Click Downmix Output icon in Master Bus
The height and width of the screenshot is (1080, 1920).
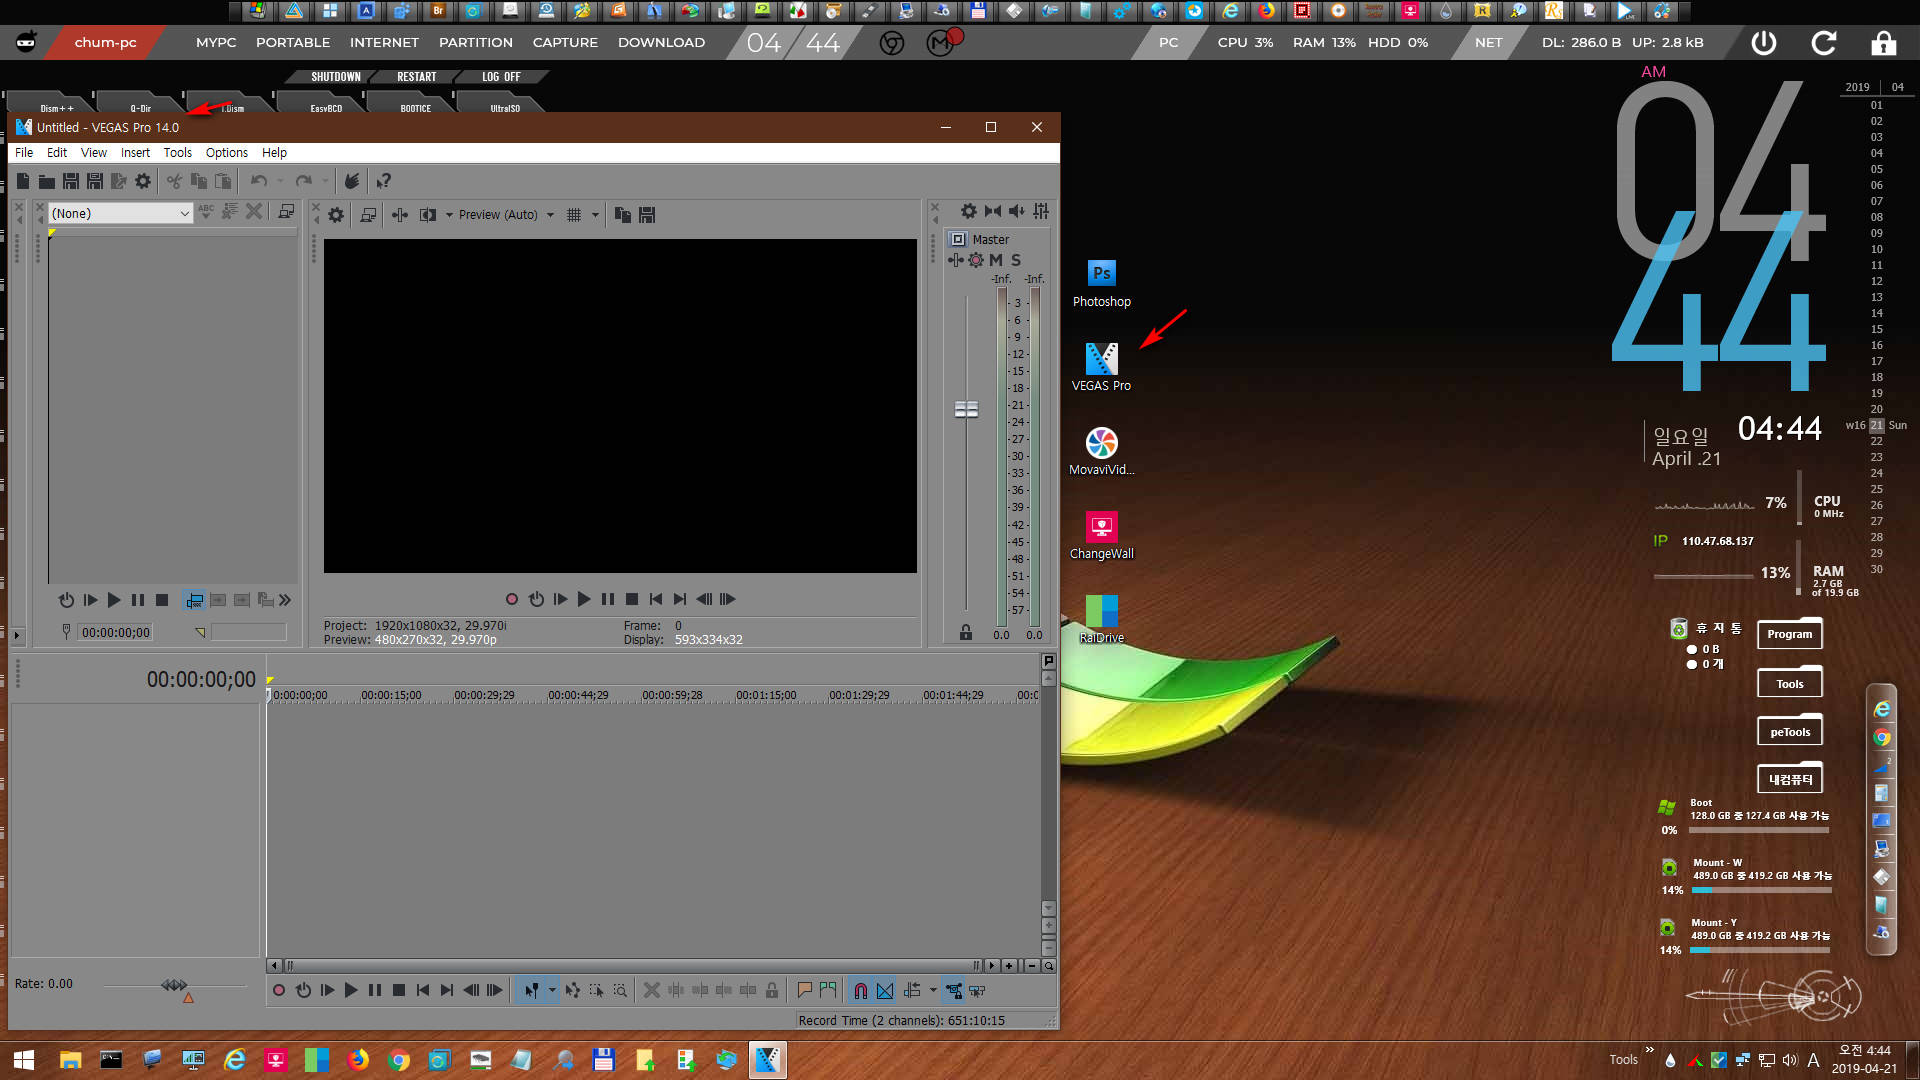992,211
